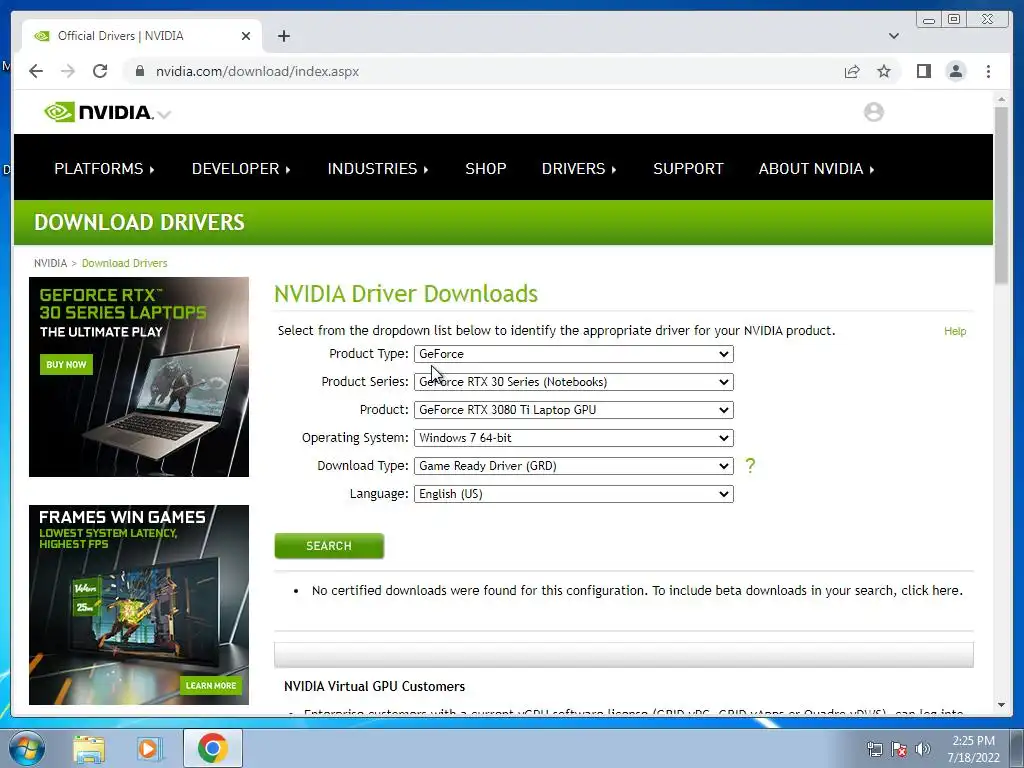Open the Product Type dropdown

pyautogui.click(x=573, y=354)
